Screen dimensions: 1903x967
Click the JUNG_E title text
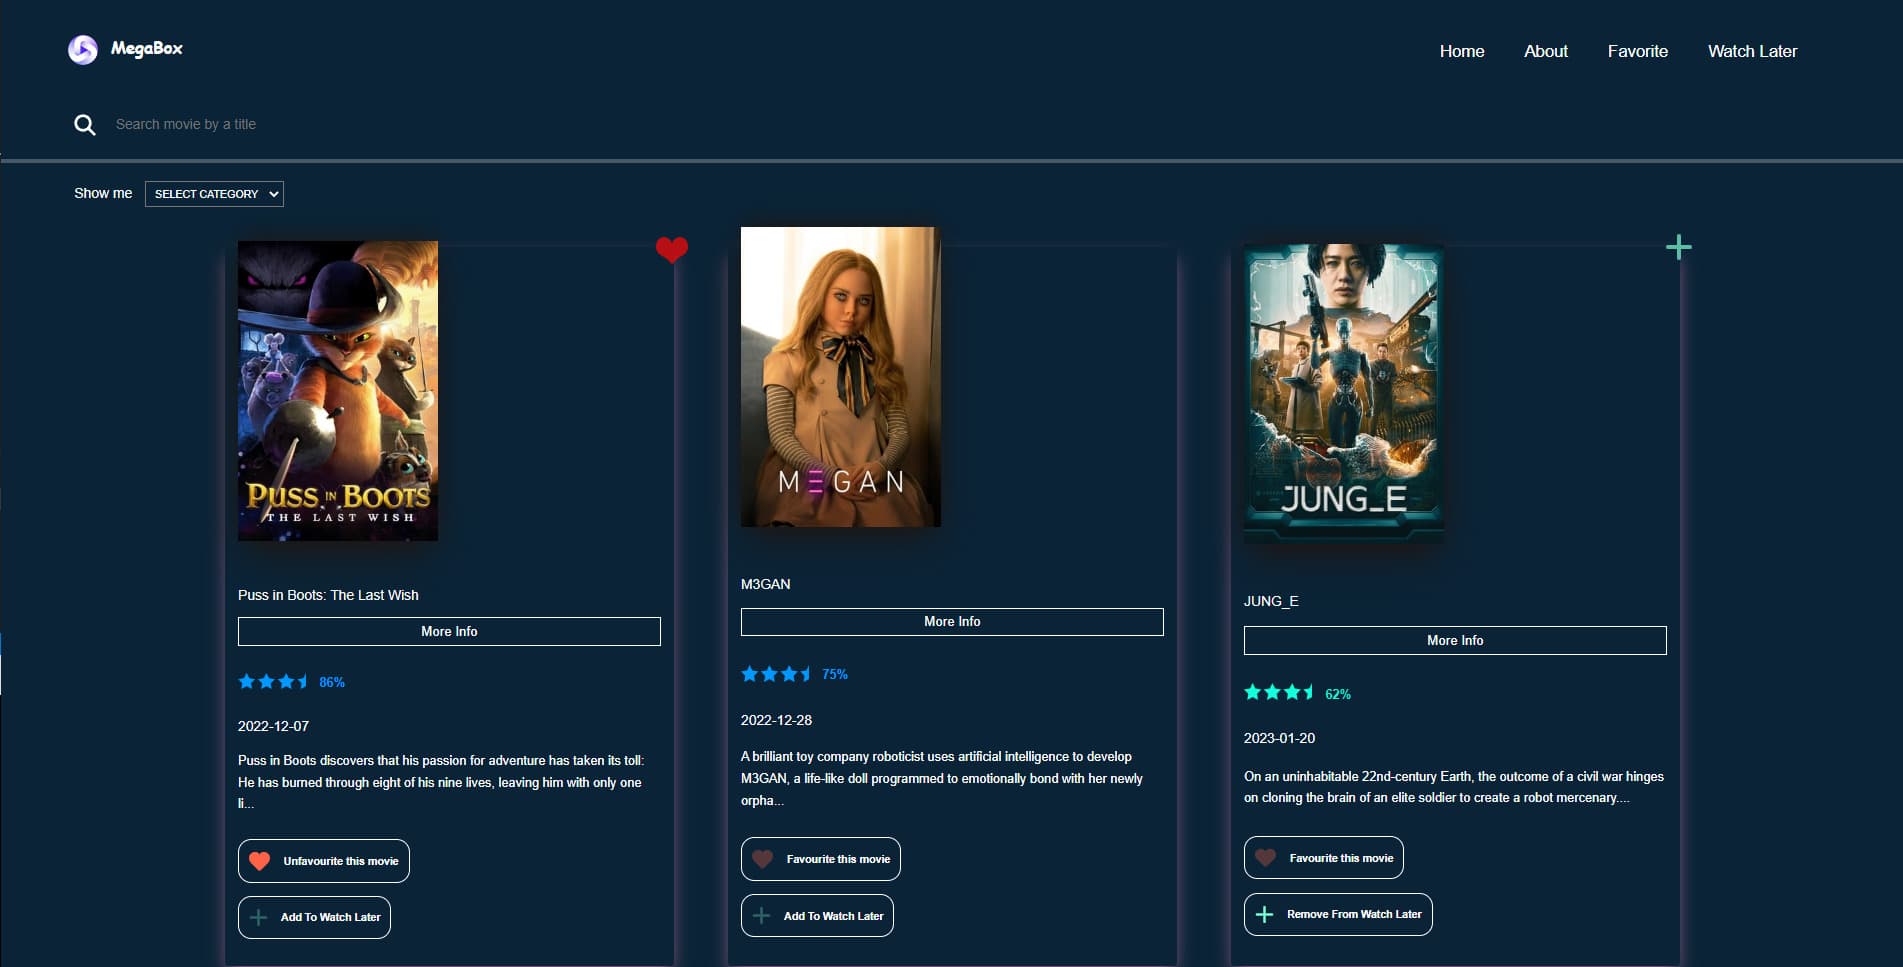click(x=1271, y=601)
